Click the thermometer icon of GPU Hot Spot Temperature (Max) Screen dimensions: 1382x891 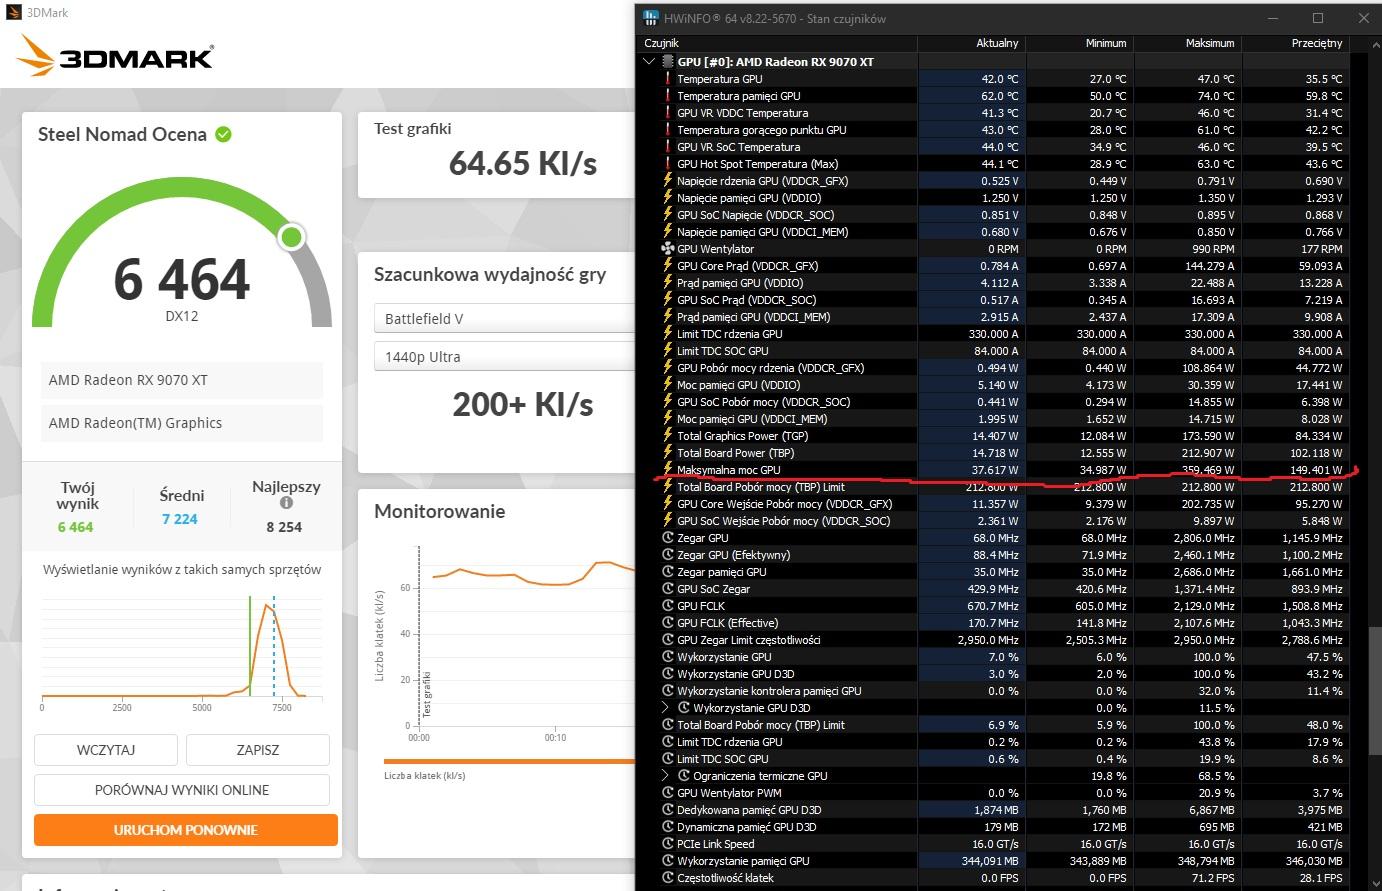click(x=668, y=164)
